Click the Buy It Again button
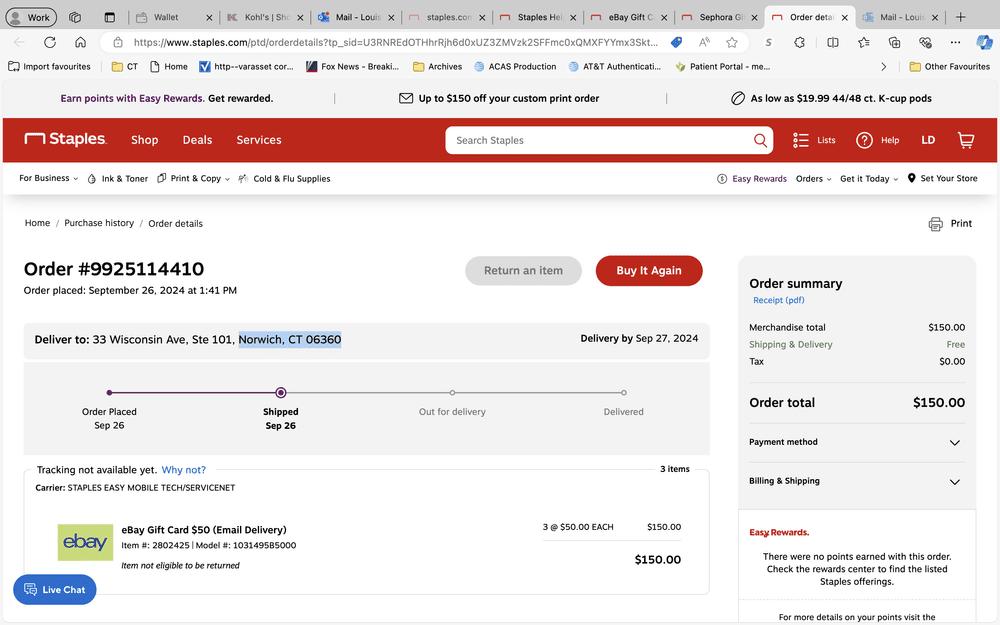 pyautogui.click(x=649, y=270)
